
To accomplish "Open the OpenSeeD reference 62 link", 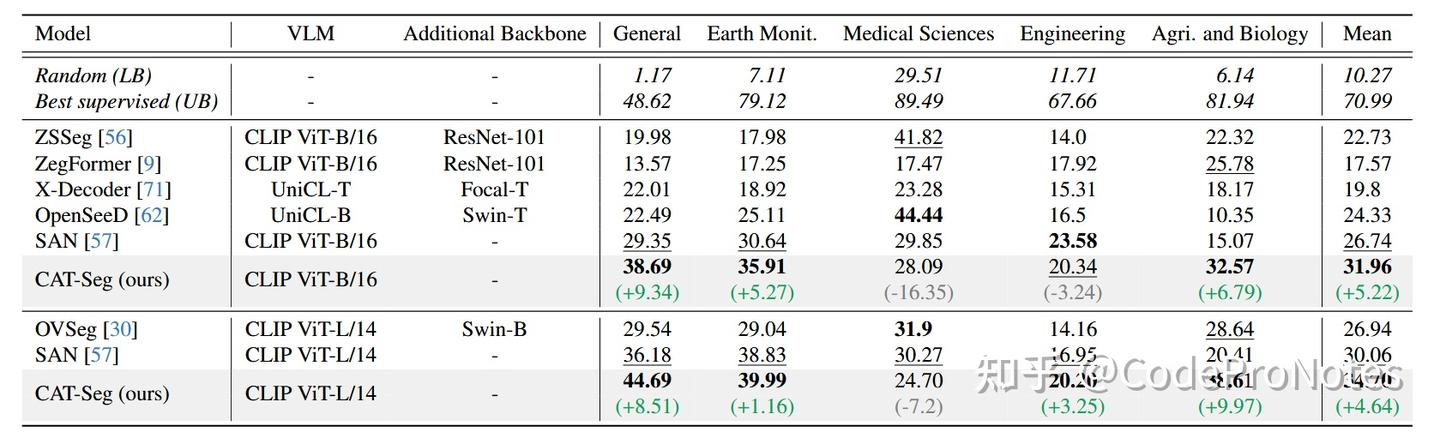I will pos(154,215).
